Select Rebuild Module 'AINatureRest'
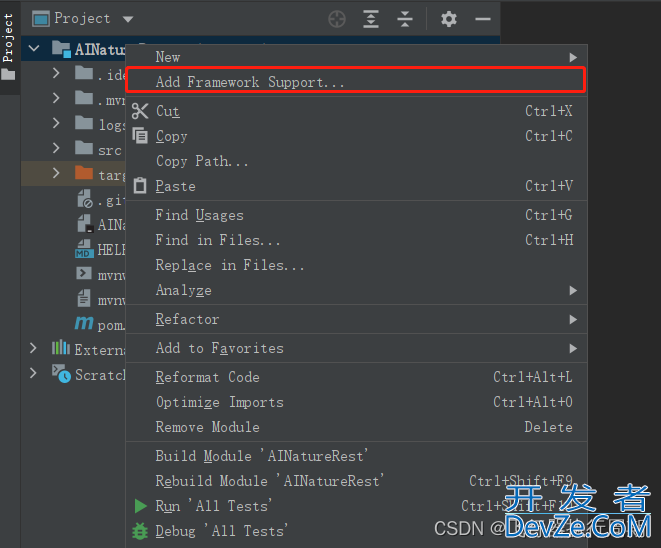The image size is (661, 548). click(x=356, y=481)
